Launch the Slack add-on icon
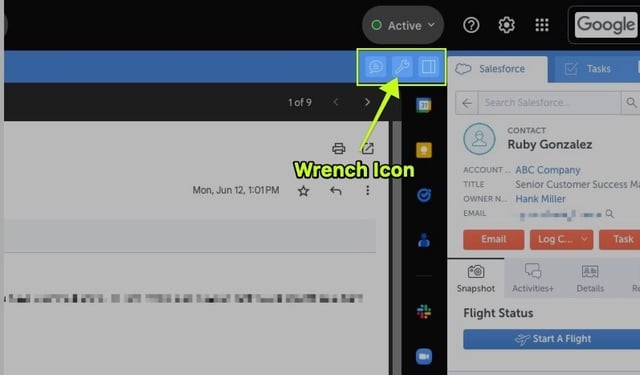The width and height of the screenshot is (640, 375). click(x=424, y=312)
